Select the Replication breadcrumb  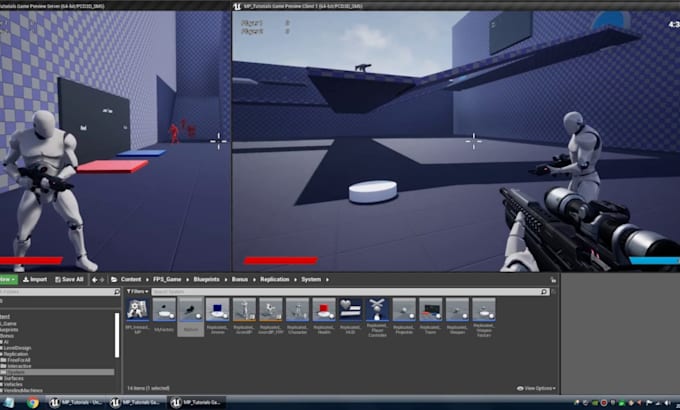tap(275, 279)
